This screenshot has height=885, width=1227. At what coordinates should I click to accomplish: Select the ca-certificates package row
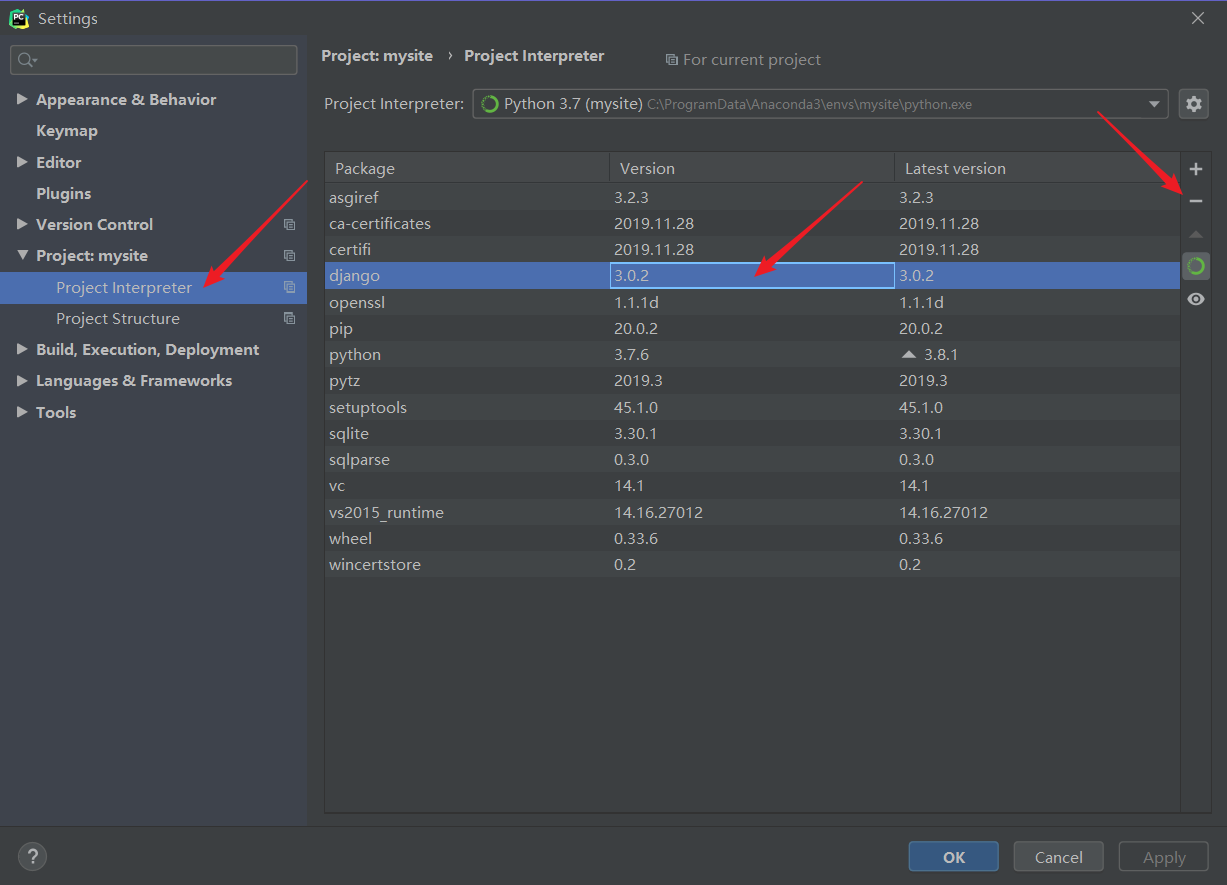[x=752, y=223]
